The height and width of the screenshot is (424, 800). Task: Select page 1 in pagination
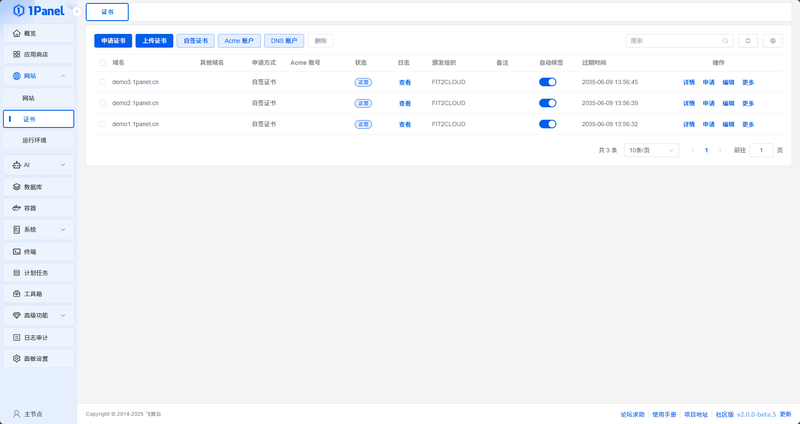706,151
